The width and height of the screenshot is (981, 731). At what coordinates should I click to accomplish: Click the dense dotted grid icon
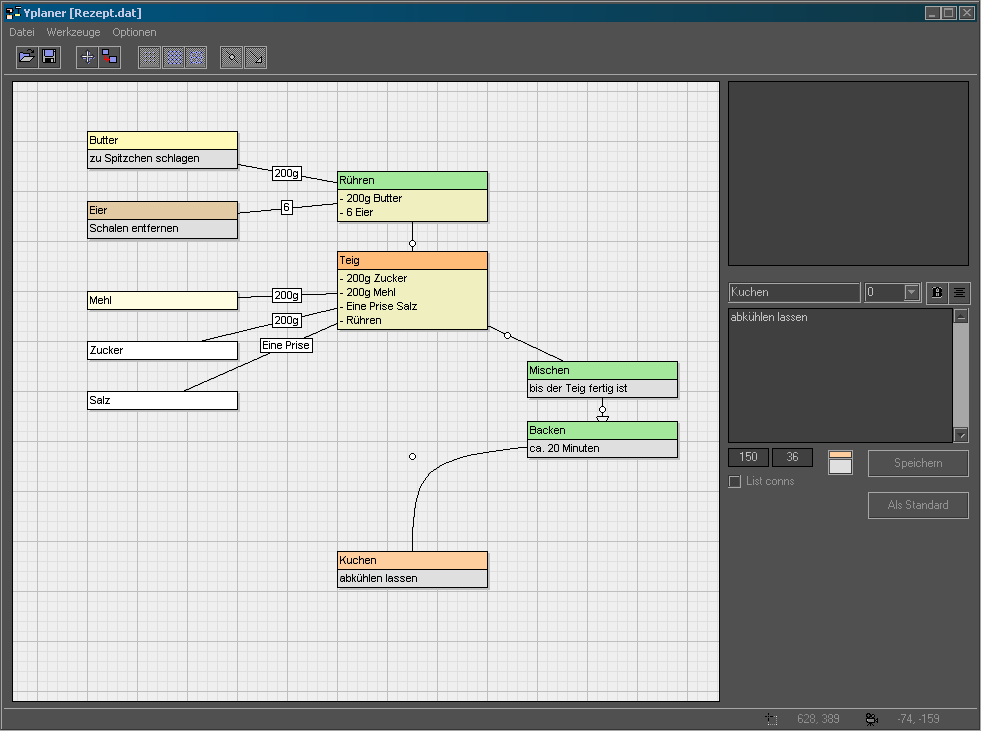(x=173, y=57)
